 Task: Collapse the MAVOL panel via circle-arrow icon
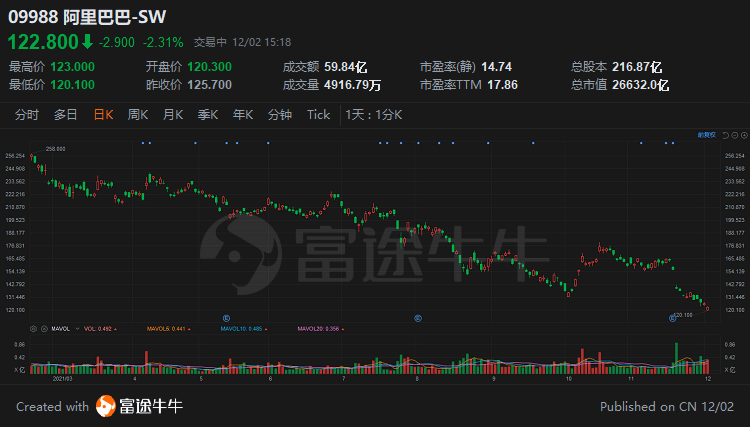click(x=44, y=329)
